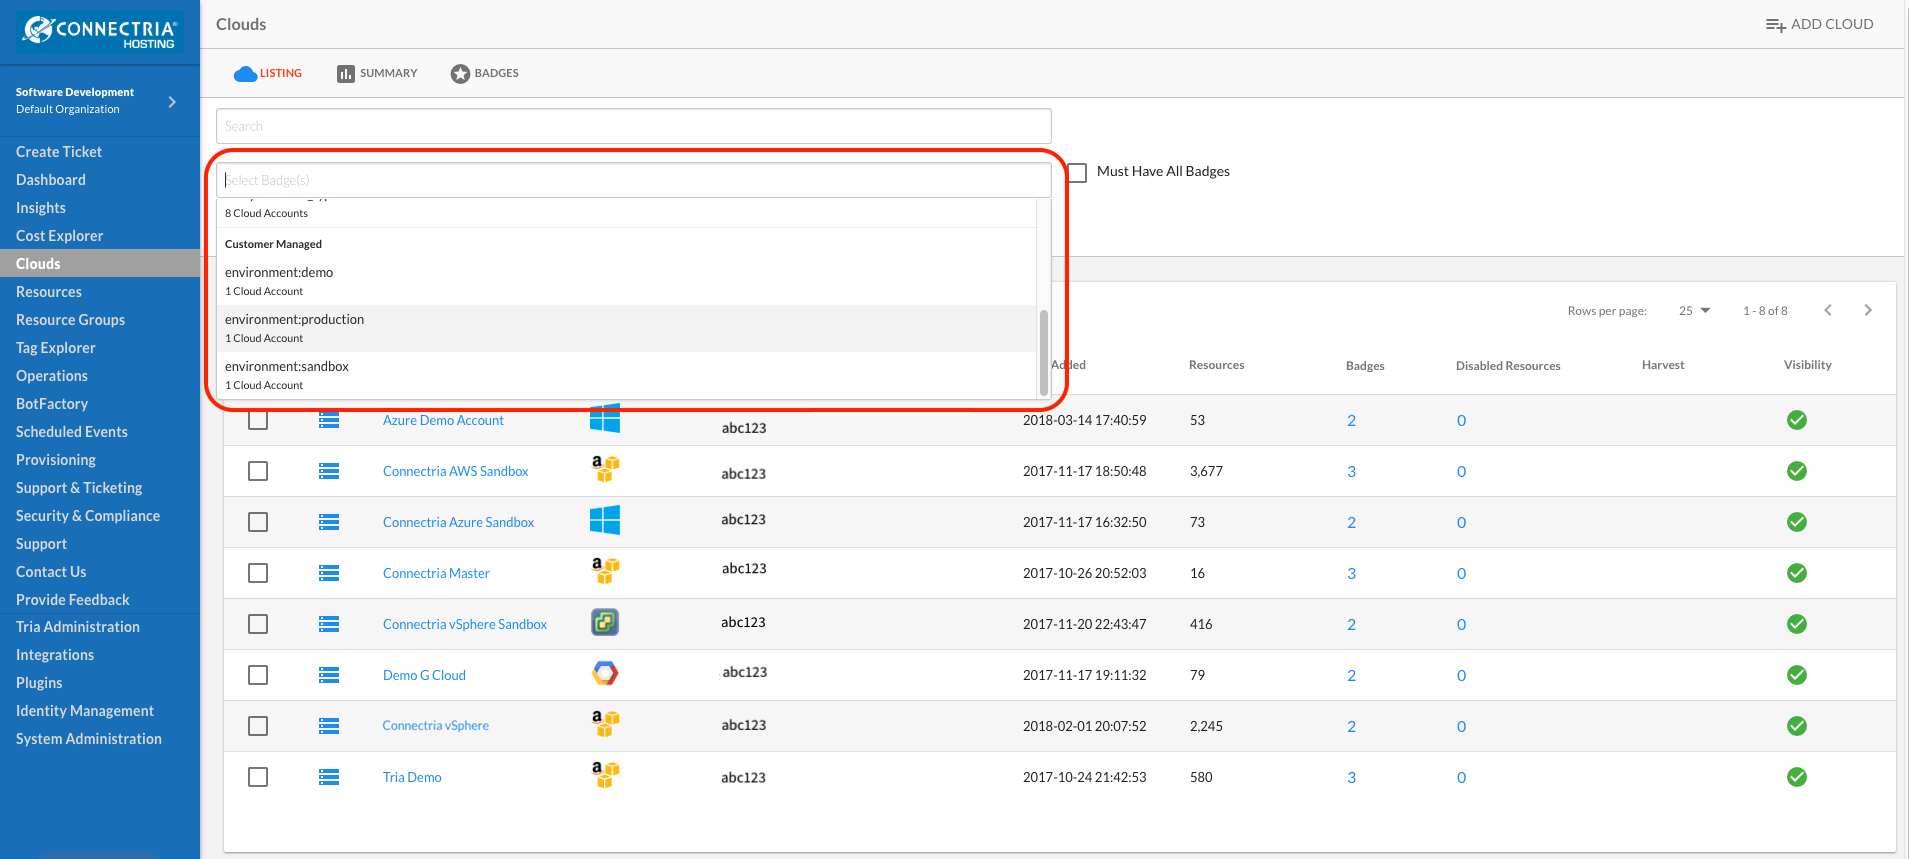Click AWS icon in Connectria AWS Sandbox row
Screen dimensions: 1909x859
coord(605,468)
